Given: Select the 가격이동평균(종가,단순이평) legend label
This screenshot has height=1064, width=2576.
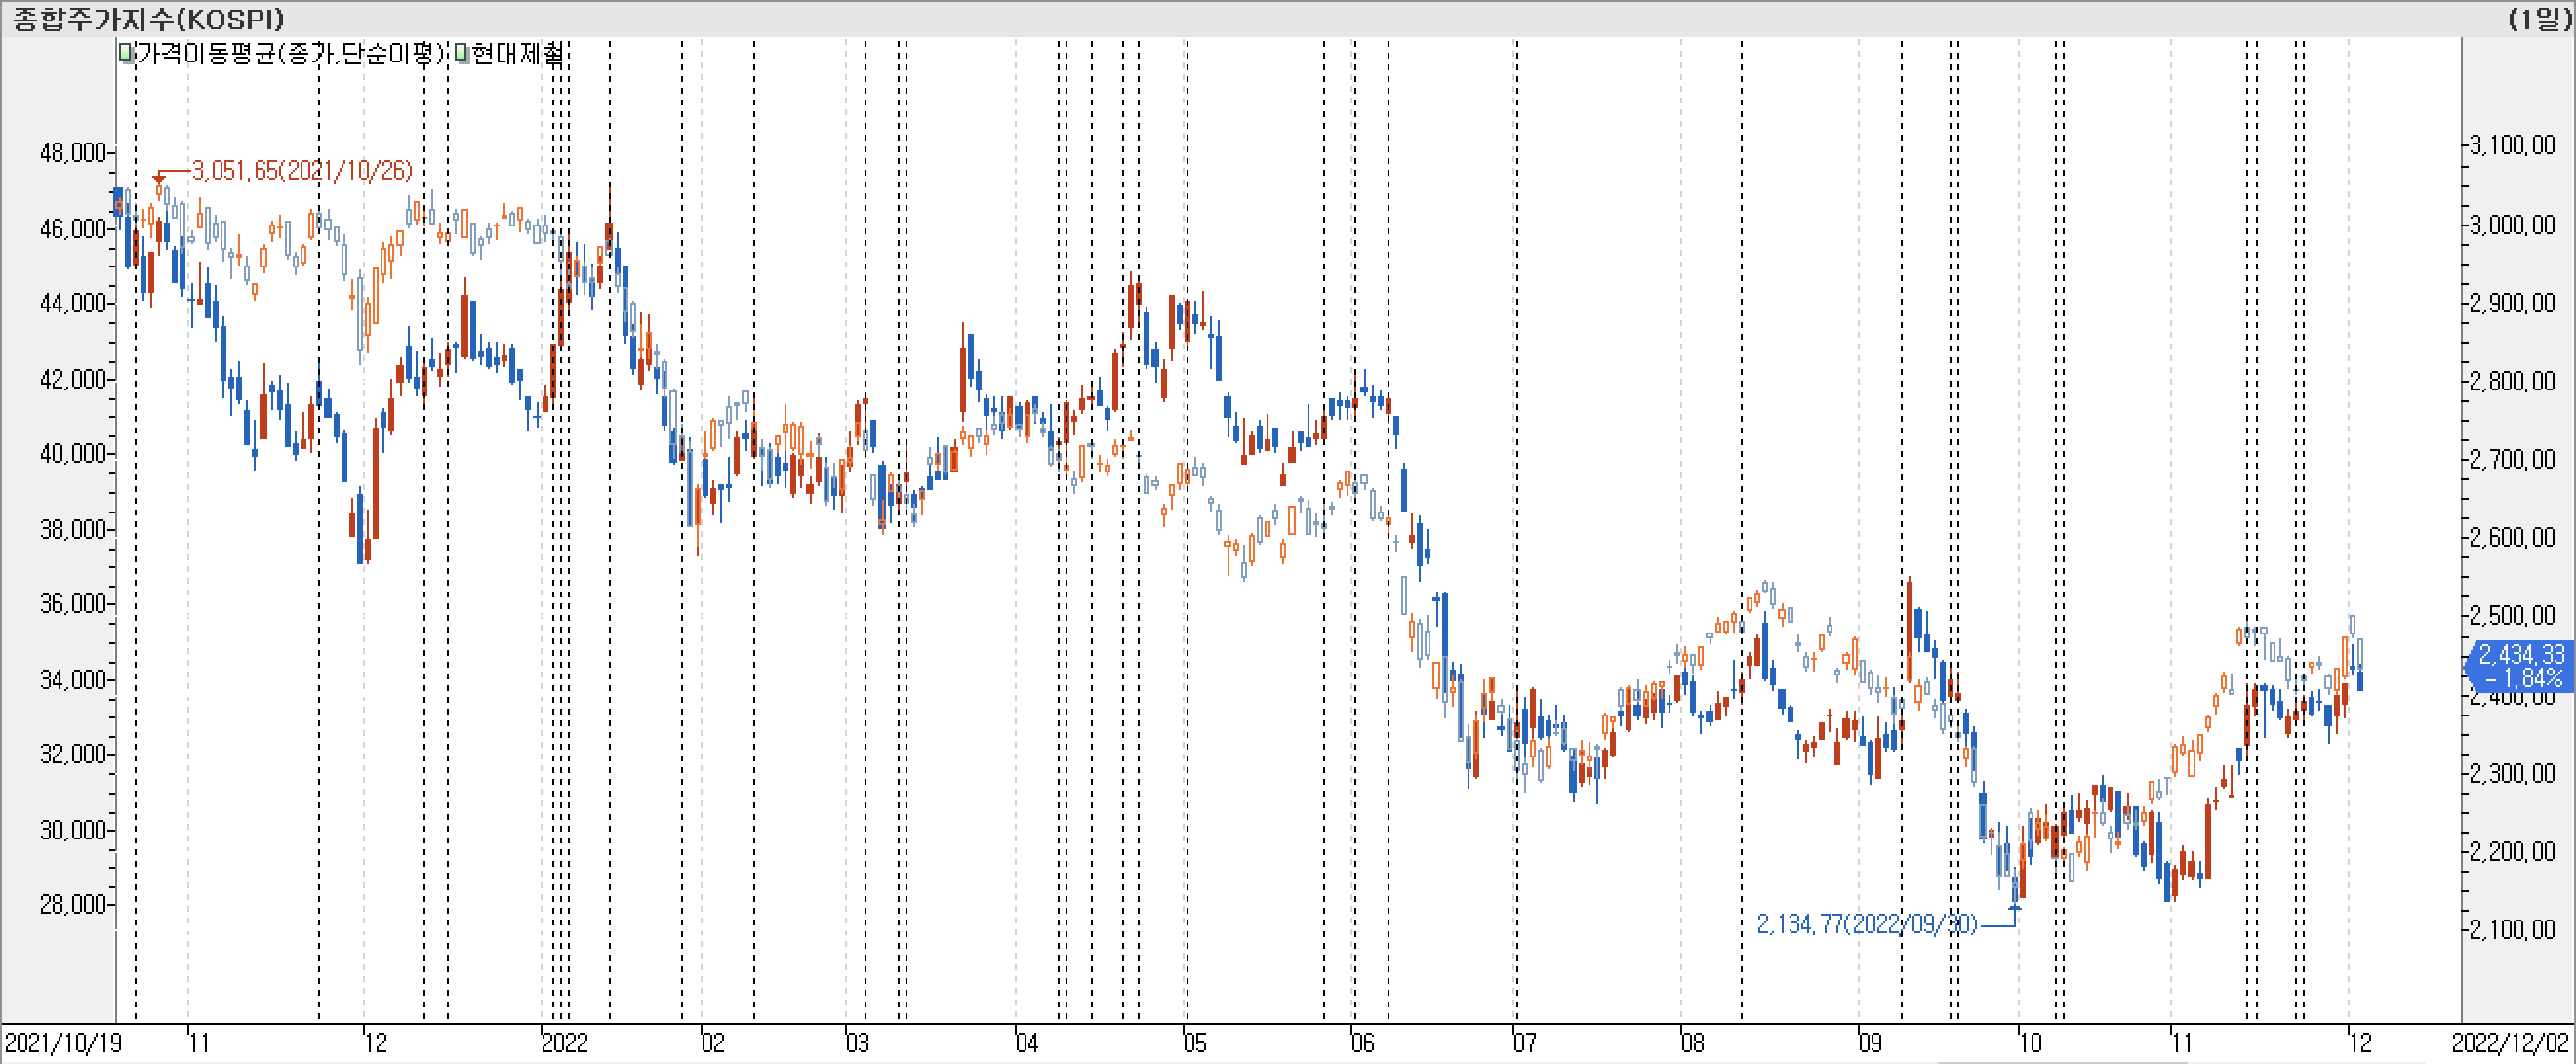Looking at the screenshot, I should 290,53.
